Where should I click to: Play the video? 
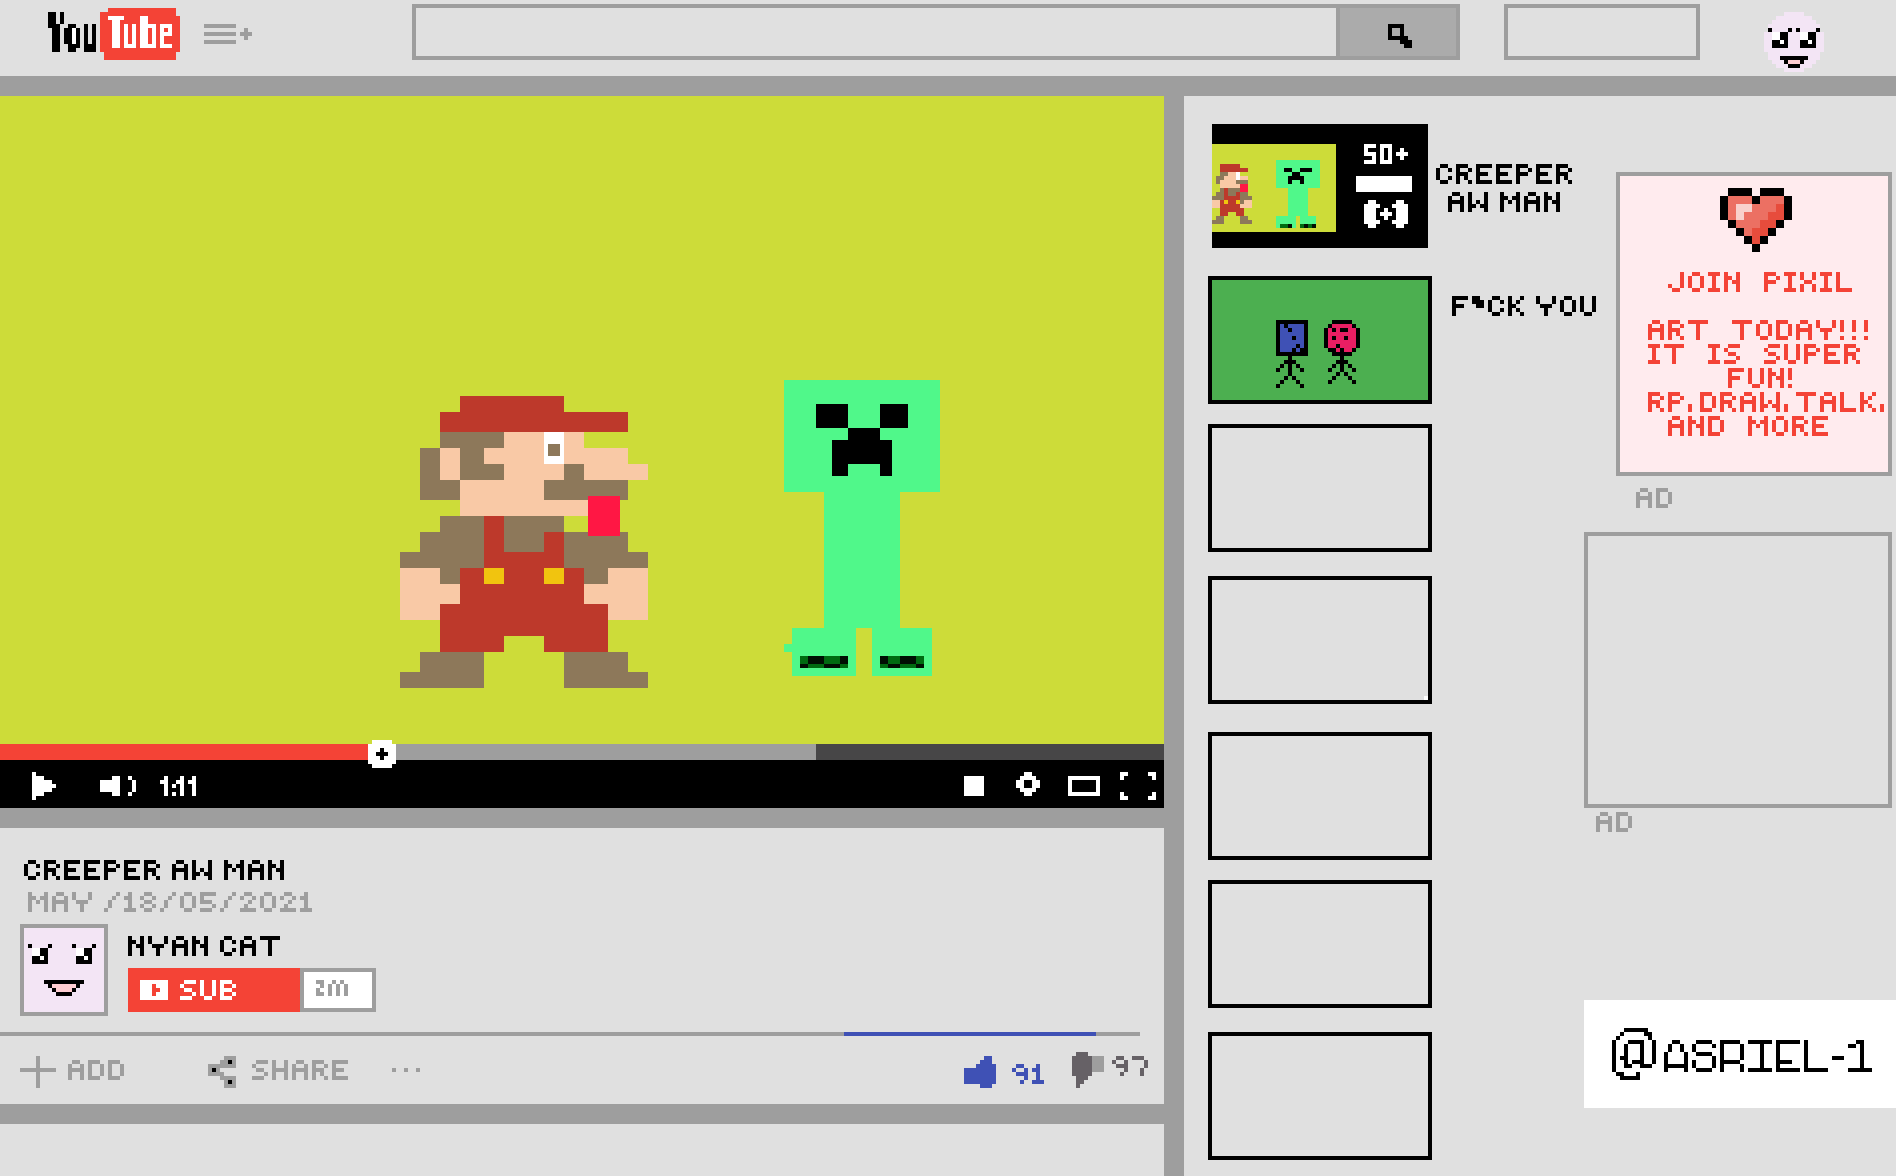42,786
